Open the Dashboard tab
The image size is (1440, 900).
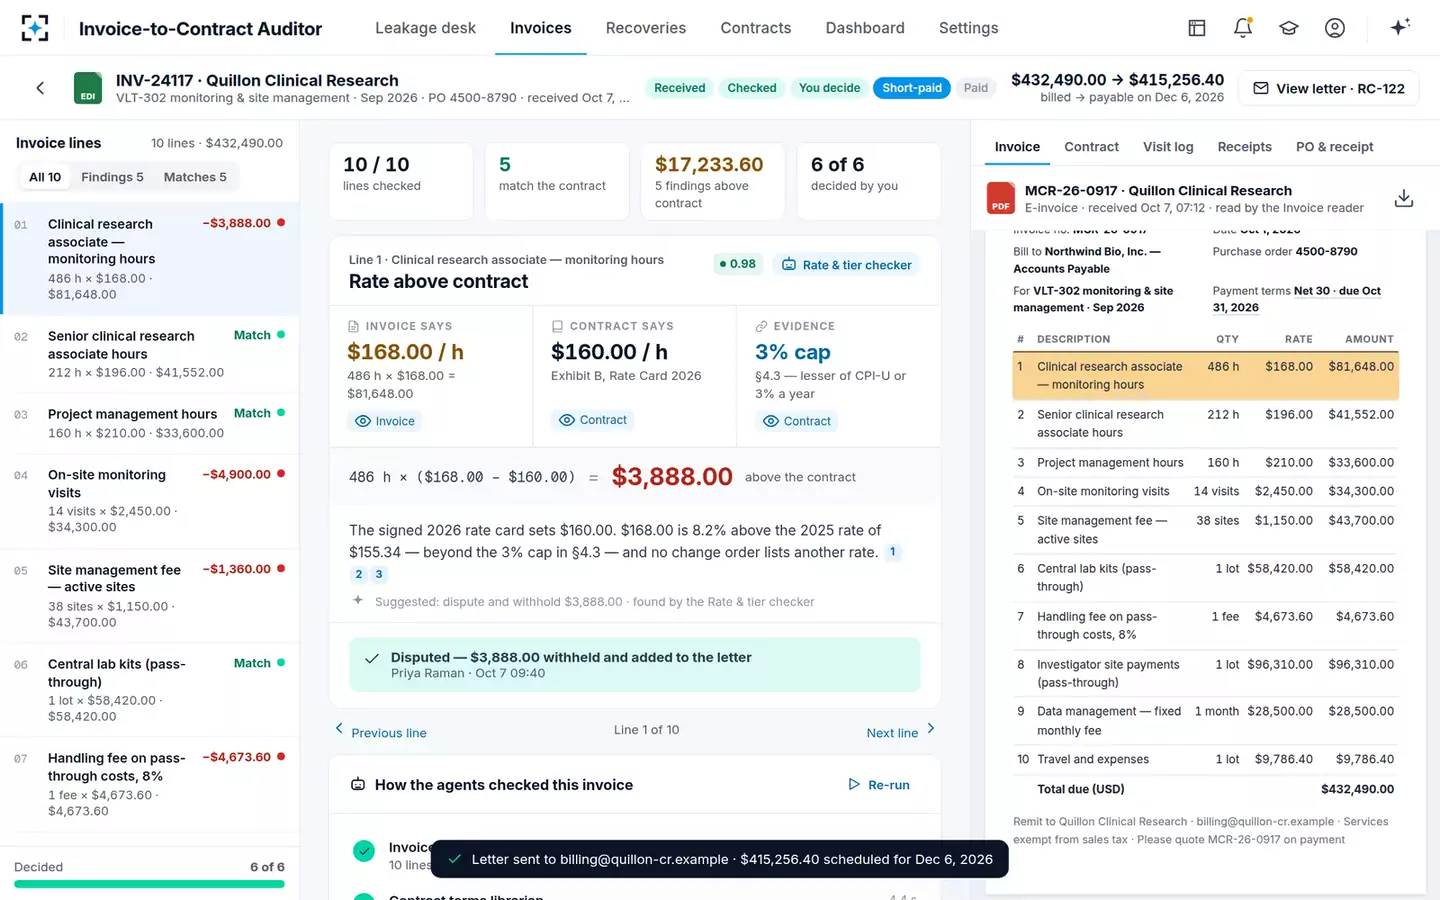(865, 28)
